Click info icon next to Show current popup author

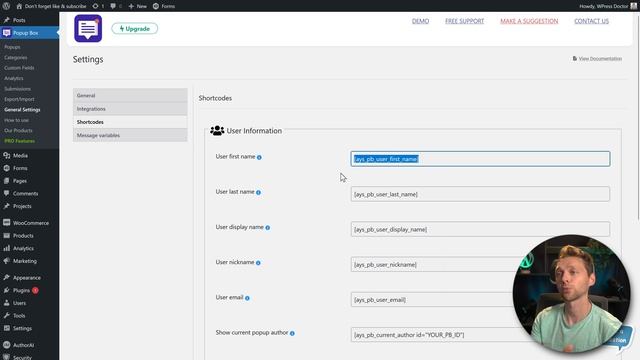(292, 333)
